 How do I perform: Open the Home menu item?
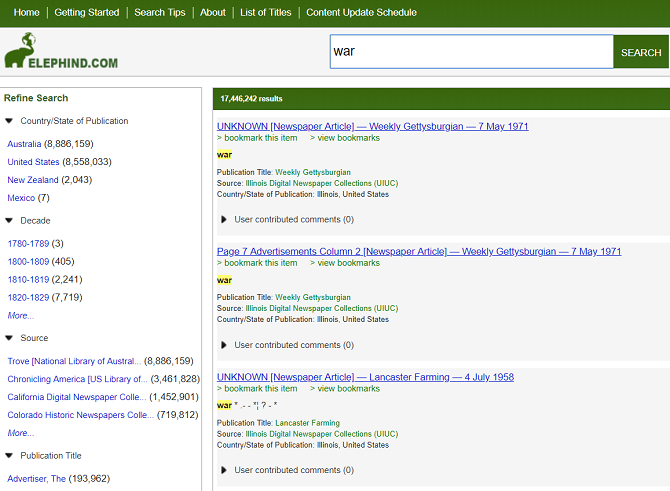coord(26,12)
